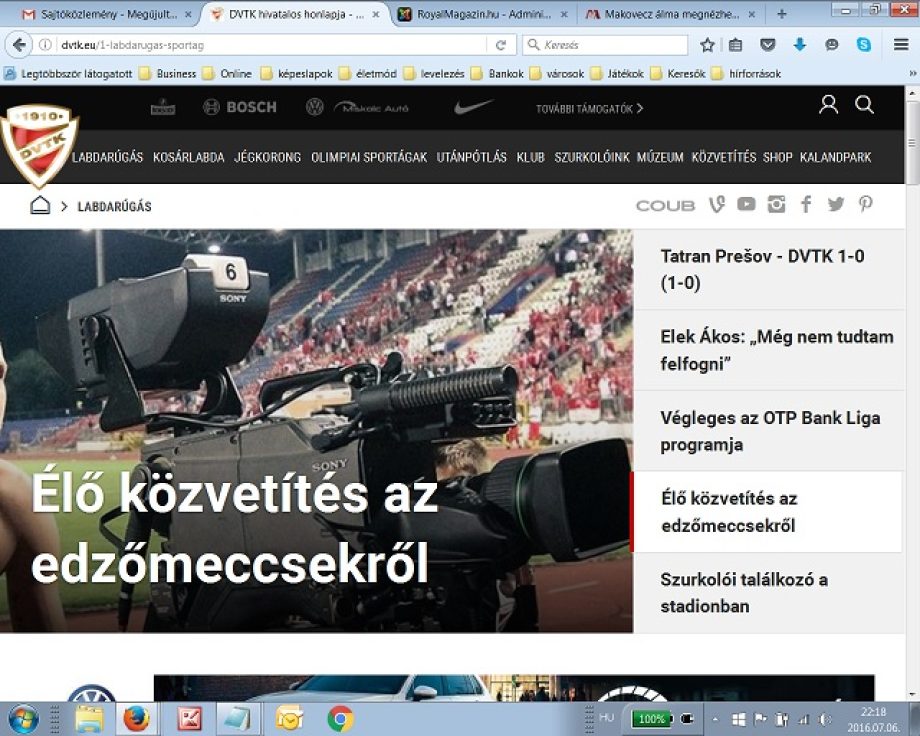Image resolution: width=920 pixels, height=736 pixels.
Task: Open the Twitter icon link
Action: (x=836, y=204)
